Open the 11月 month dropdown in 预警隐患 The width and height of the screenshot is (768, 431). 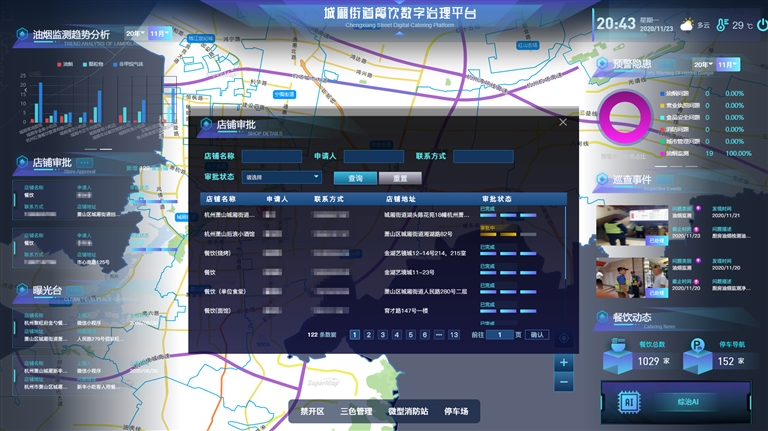pos(727,64)
